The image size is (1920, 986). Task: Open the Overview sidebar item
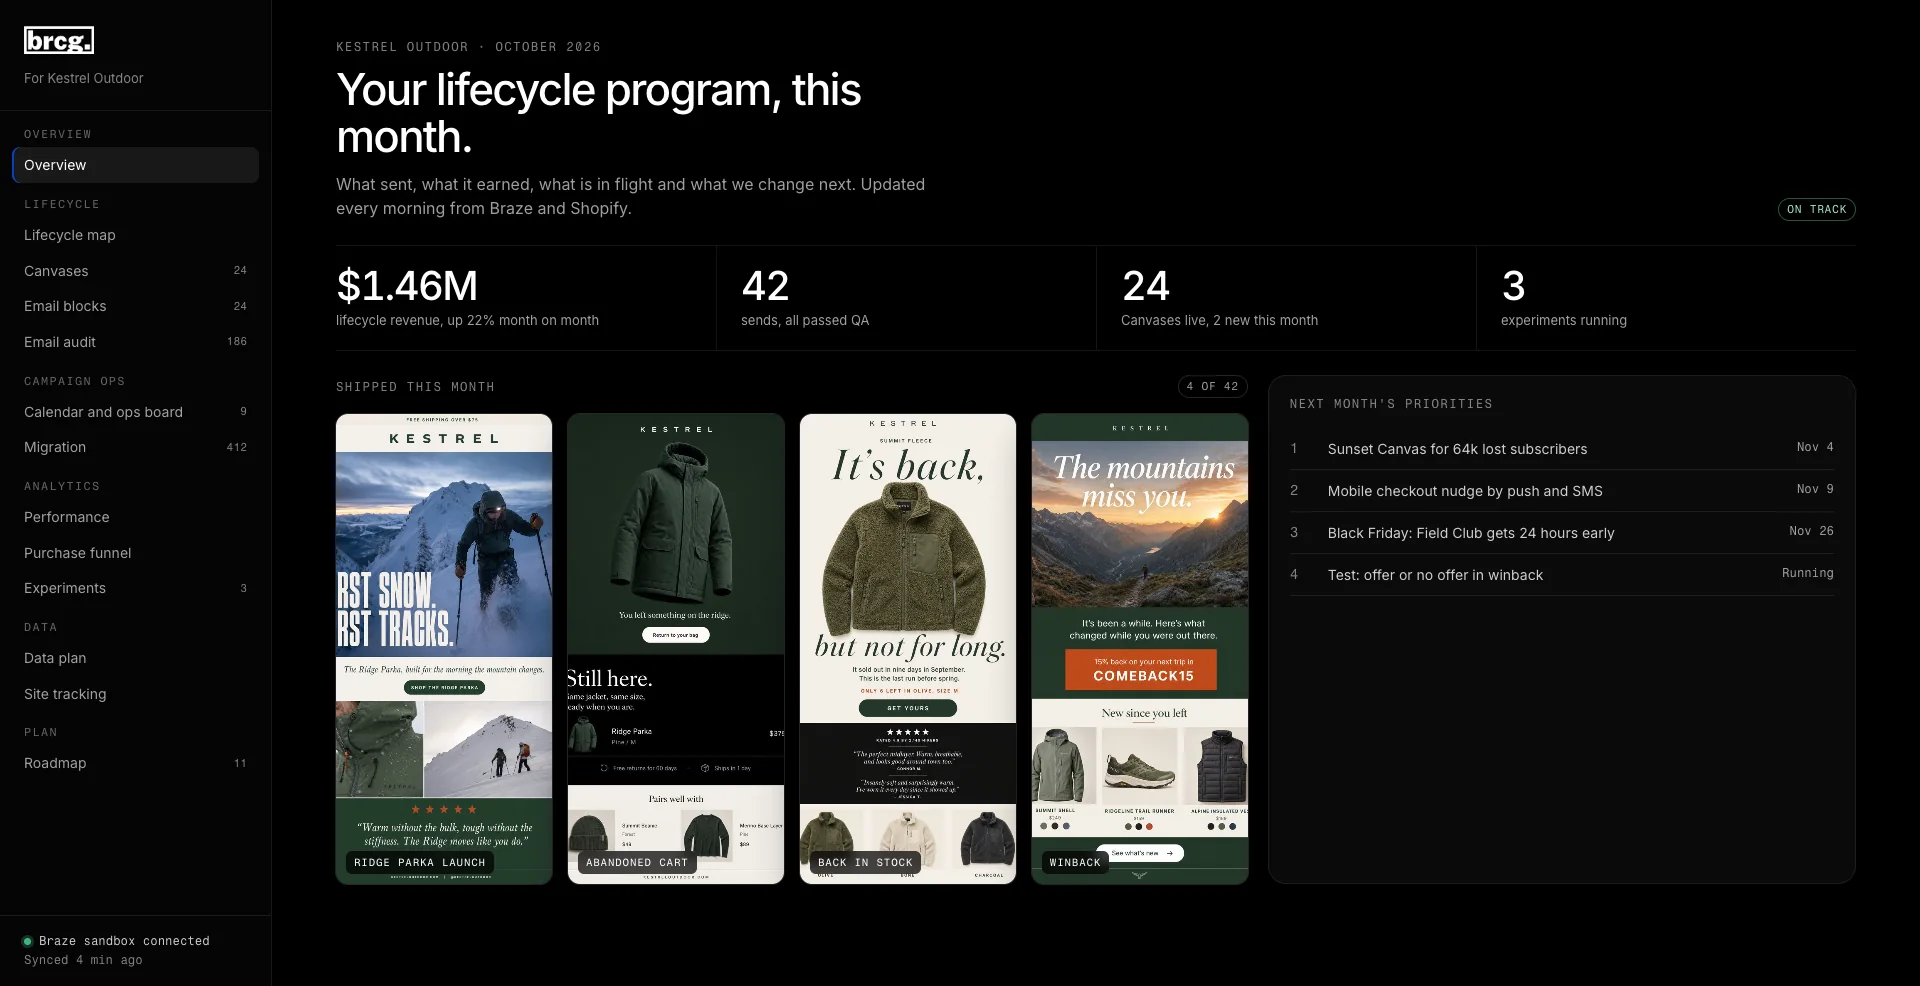[135, 165]
